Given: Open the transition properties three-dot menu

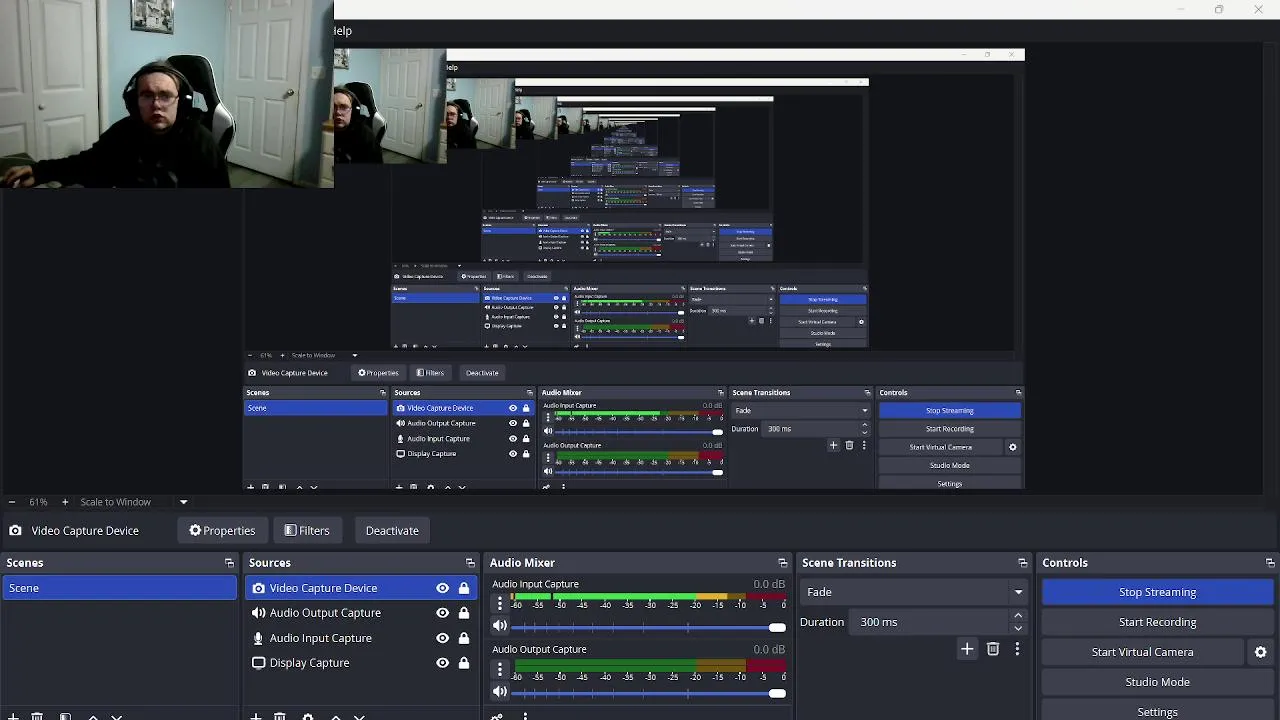Looking at the screenshot, I should pyautogui.click(x=1017, y=649).
